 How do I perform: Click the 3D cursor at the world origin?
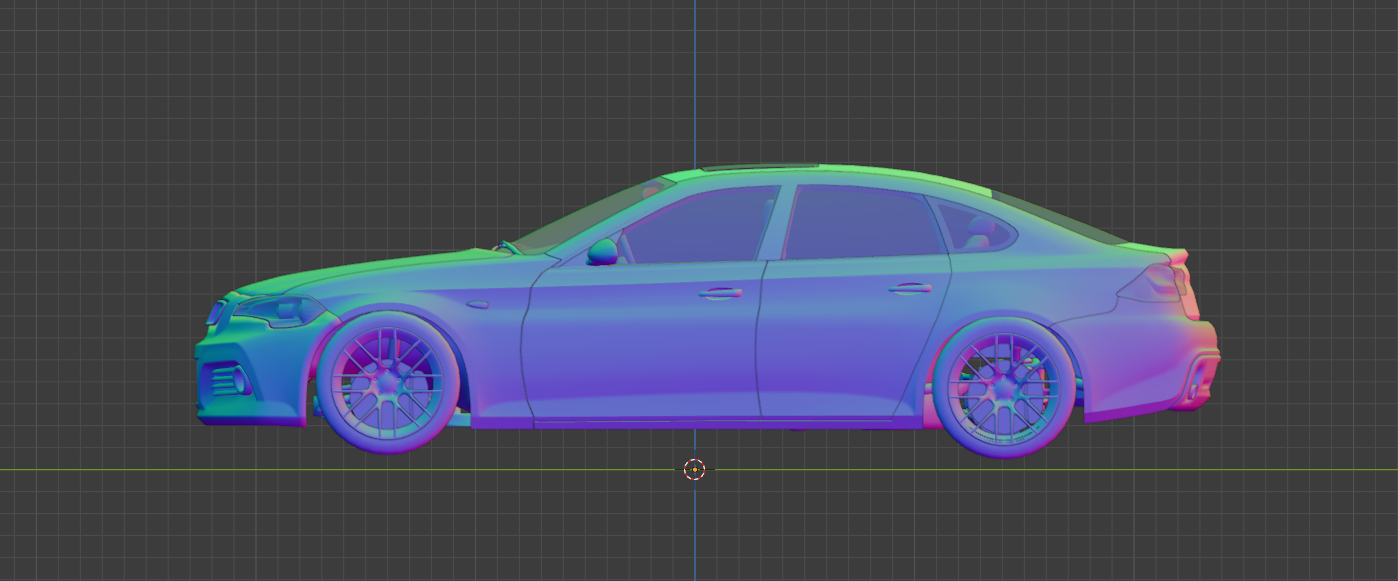coord(694,469)
